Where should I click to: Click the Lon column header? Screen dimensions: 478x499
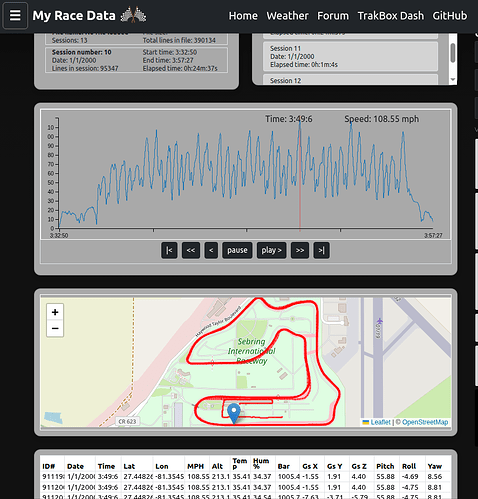tap(162, 466)
